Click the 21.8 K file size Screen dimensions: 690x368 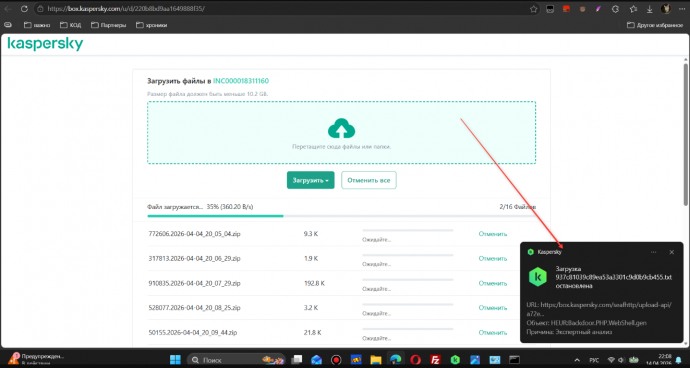[312, 332]
